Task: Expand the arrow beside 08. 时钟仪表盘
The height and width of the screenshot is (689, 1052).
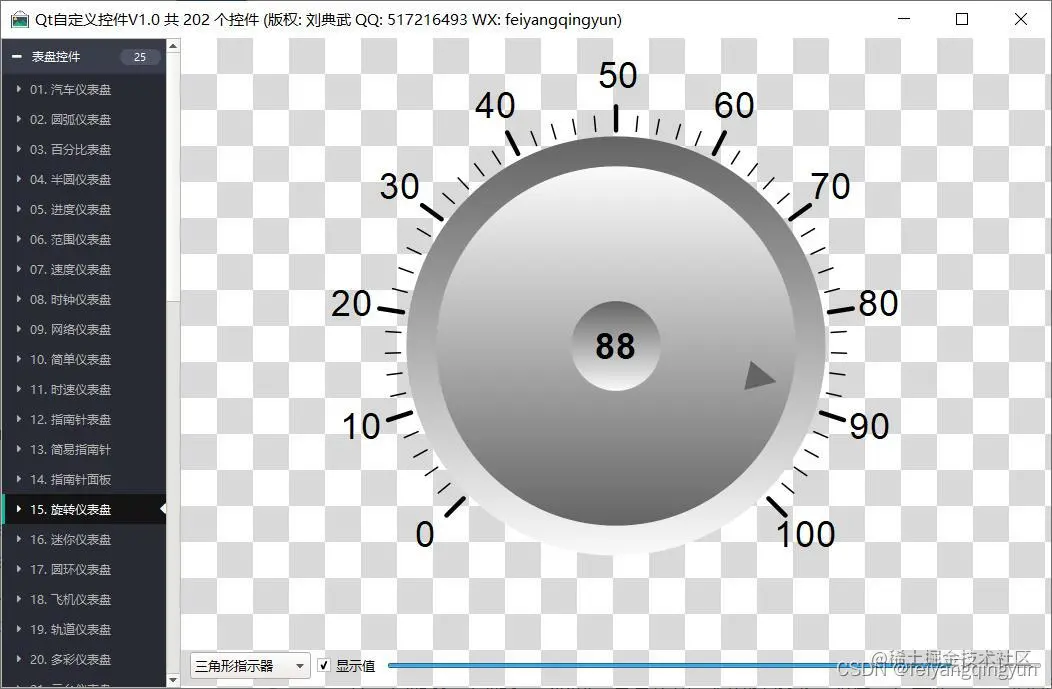Action: pos(19,299)
